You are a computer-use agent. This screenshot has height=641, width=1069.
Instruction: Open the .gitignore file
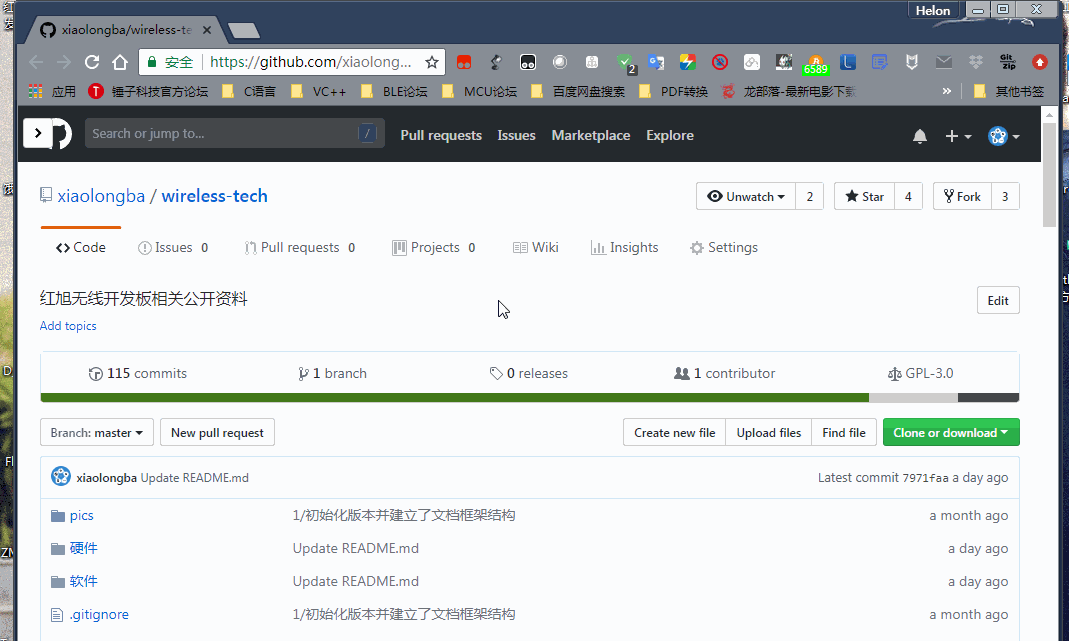tap(99, 614)
